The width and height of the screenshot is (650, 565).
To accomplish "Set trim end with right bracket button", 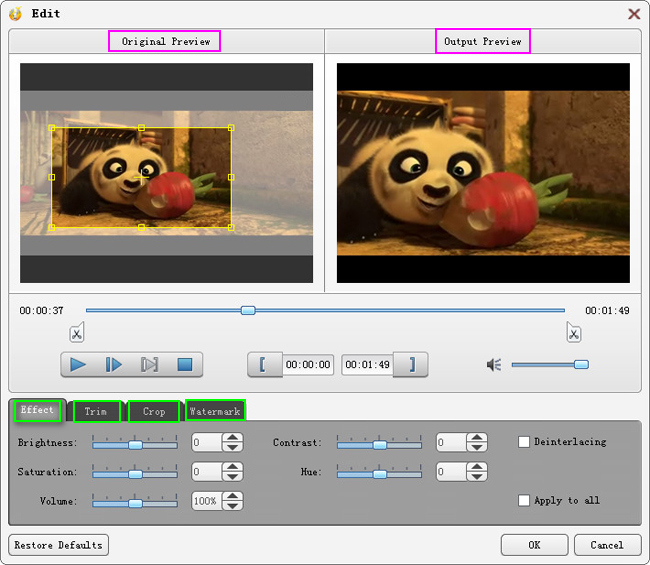I will [x=410, y=365].
